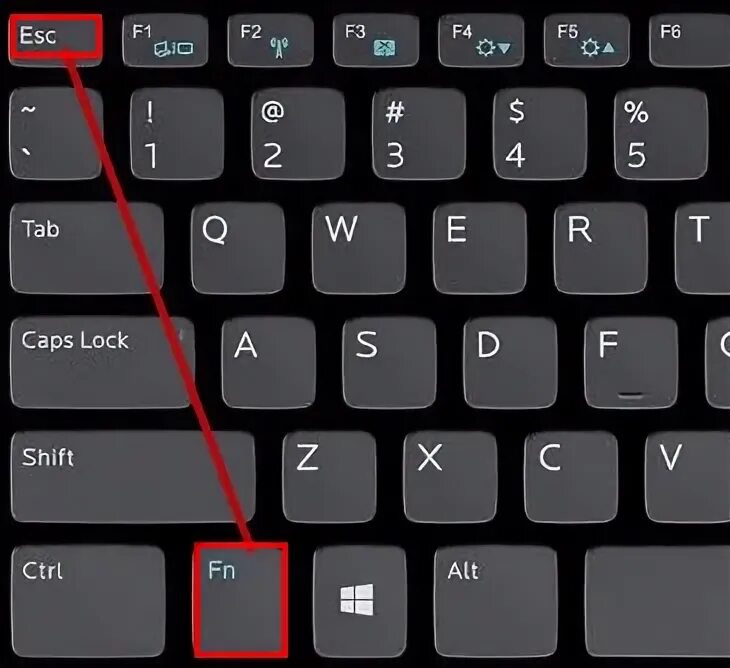Click the Q letter key
Viewport: 730px width, 668px height.
[x=238, y=248]
